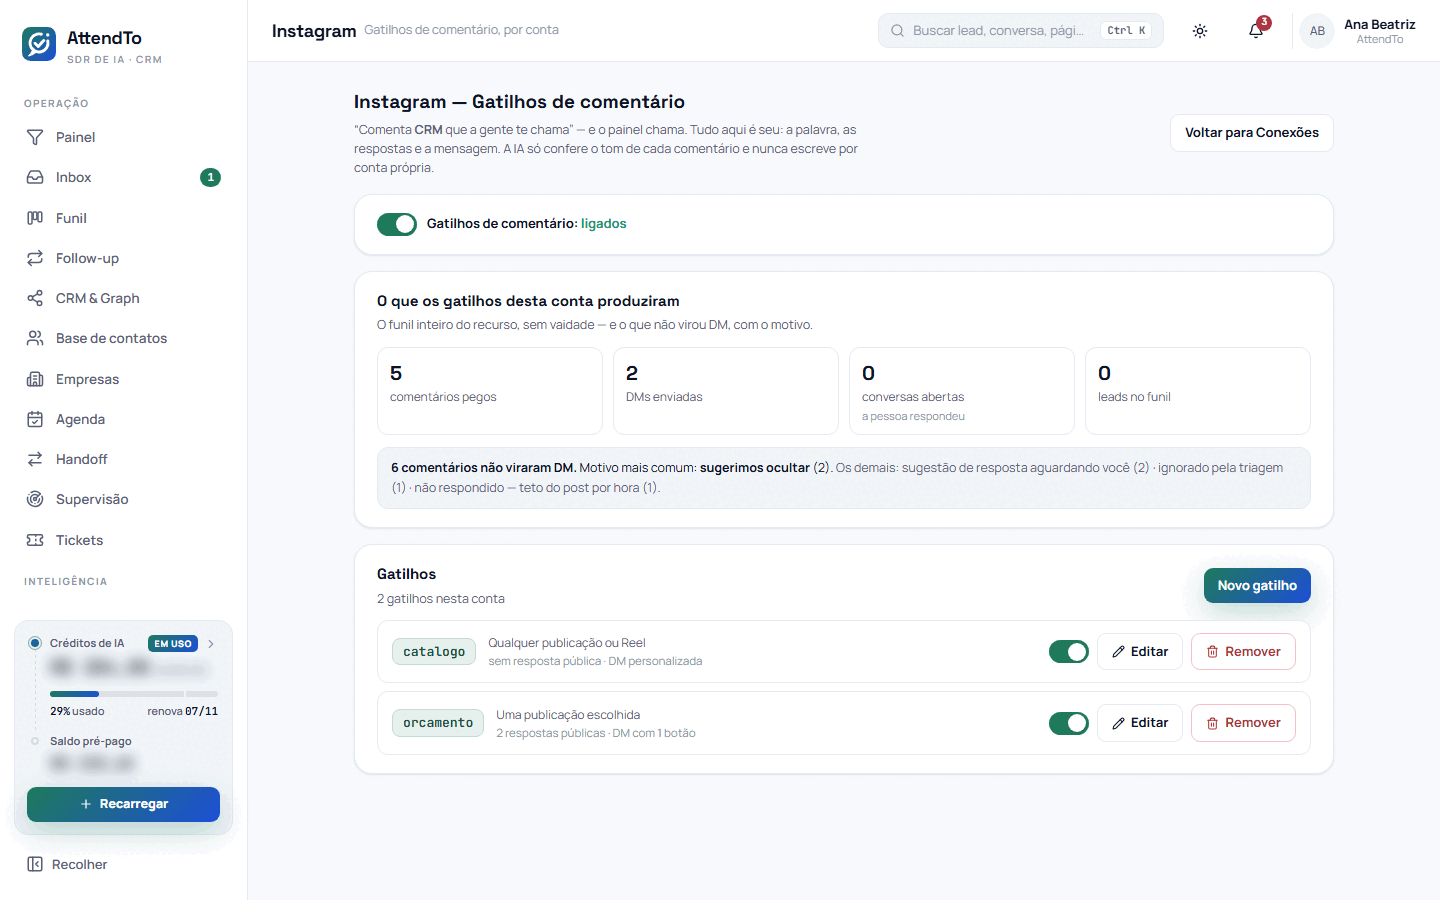Click the trash icon for orcamento
Viewport: 1440px width, 900px height.
tap(1212, 723)
